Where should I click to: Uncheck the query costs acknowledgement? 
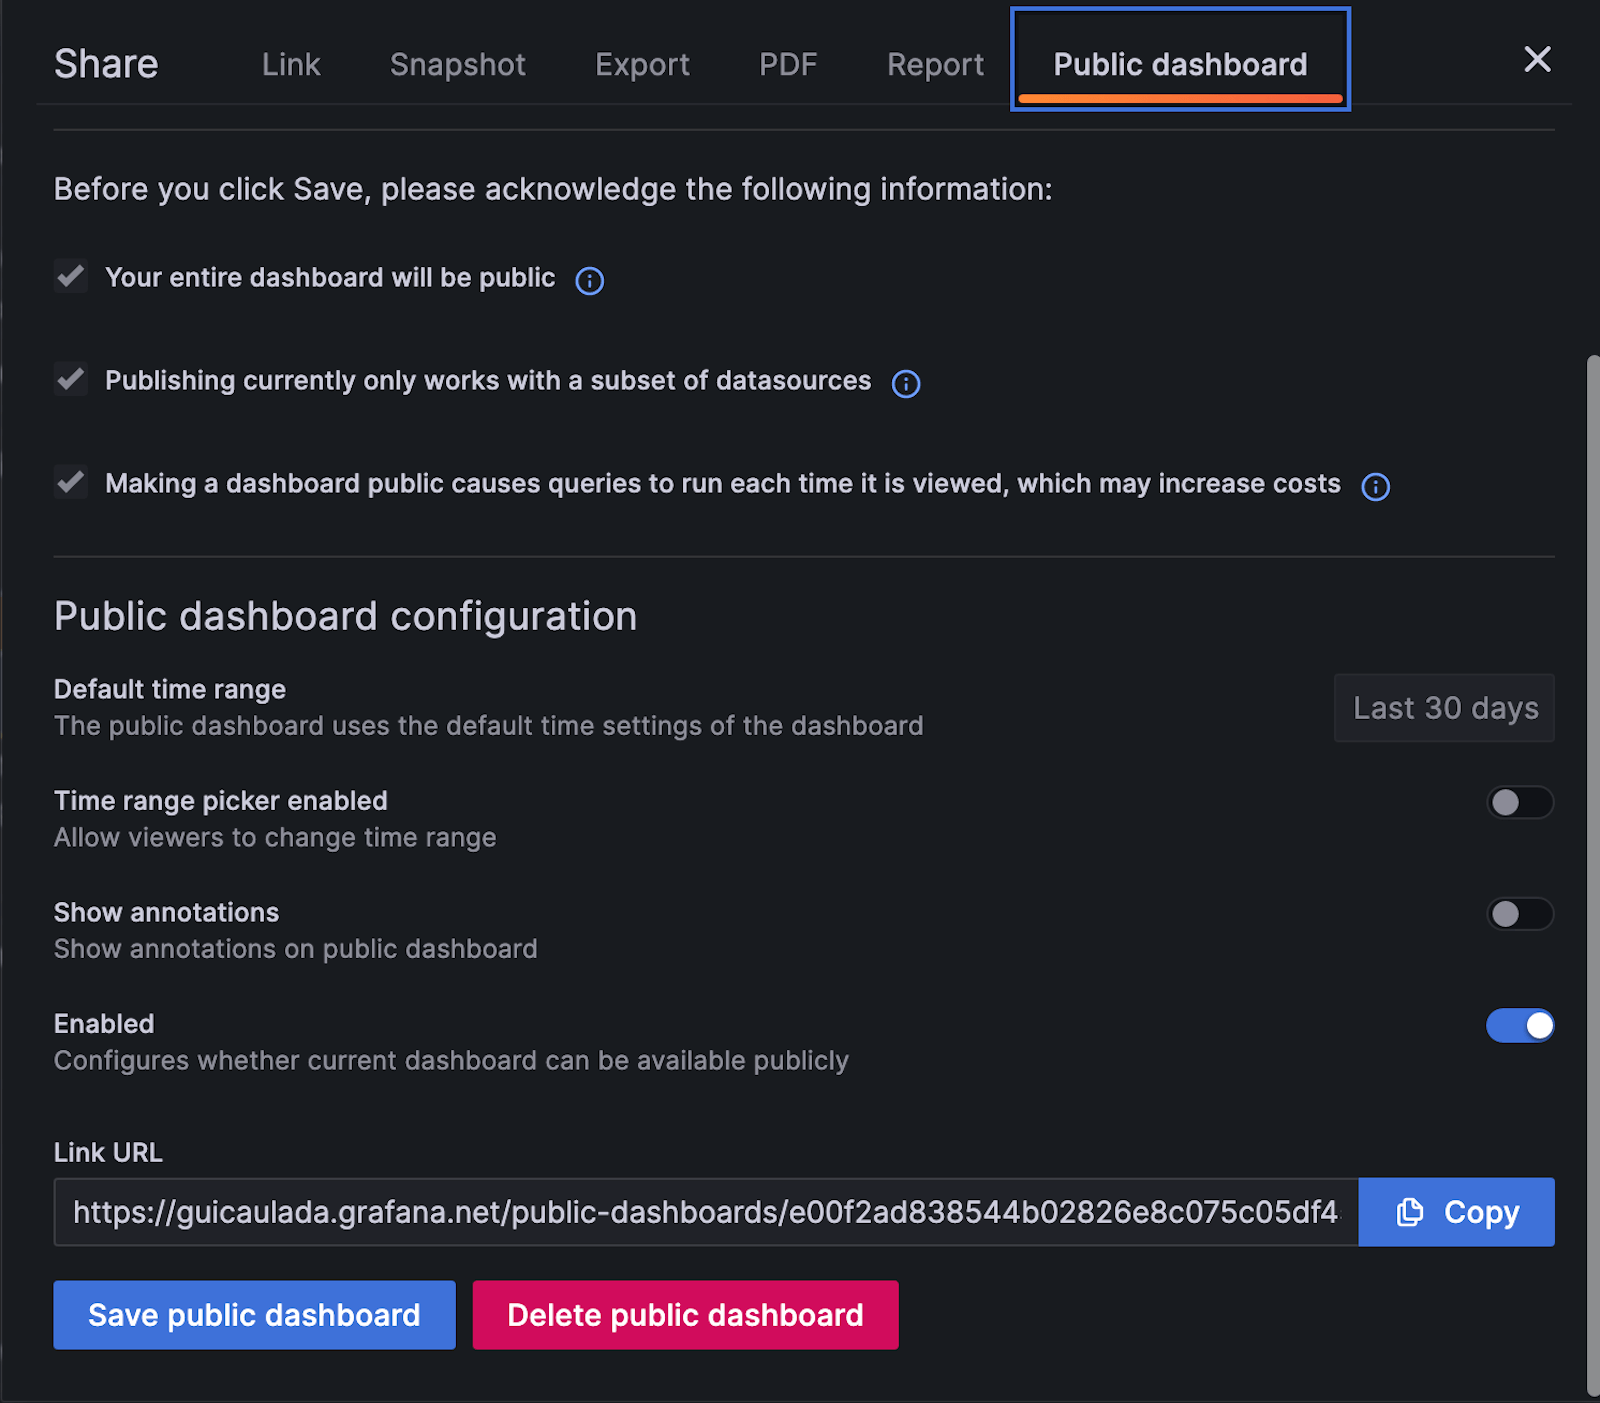[x=70, y=482]
